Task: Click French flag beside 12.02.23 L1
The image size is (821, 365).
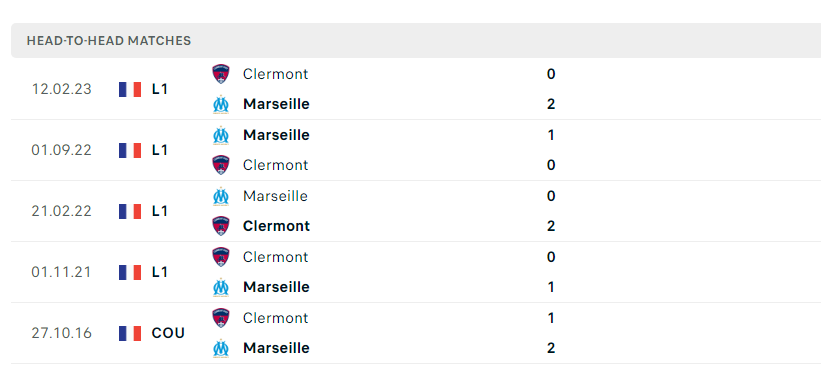Action: (x=130, y=90)
